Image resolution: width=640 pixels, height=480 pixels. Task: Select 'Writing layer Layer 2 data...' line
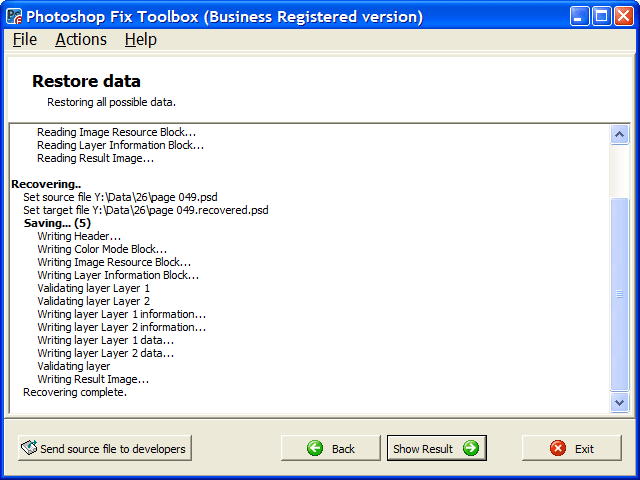point(106,353)
